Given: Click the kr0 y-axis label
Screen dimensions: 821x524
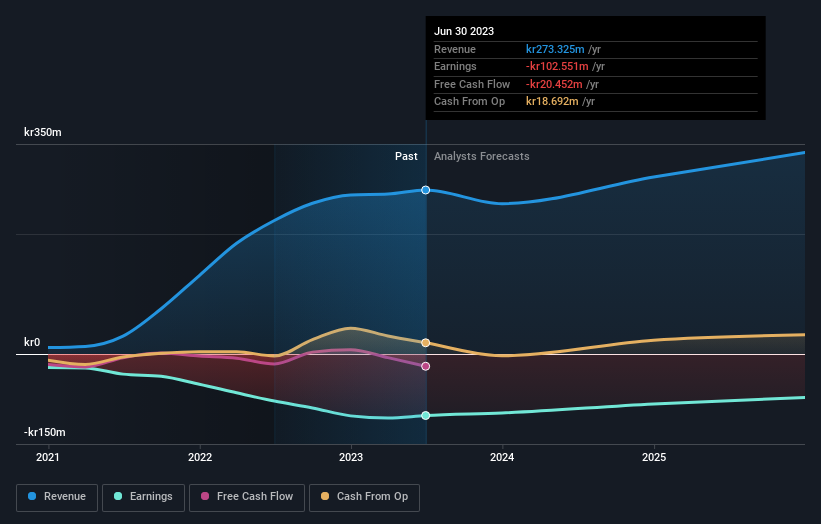Looking at the screenshot, I should 32,342.
